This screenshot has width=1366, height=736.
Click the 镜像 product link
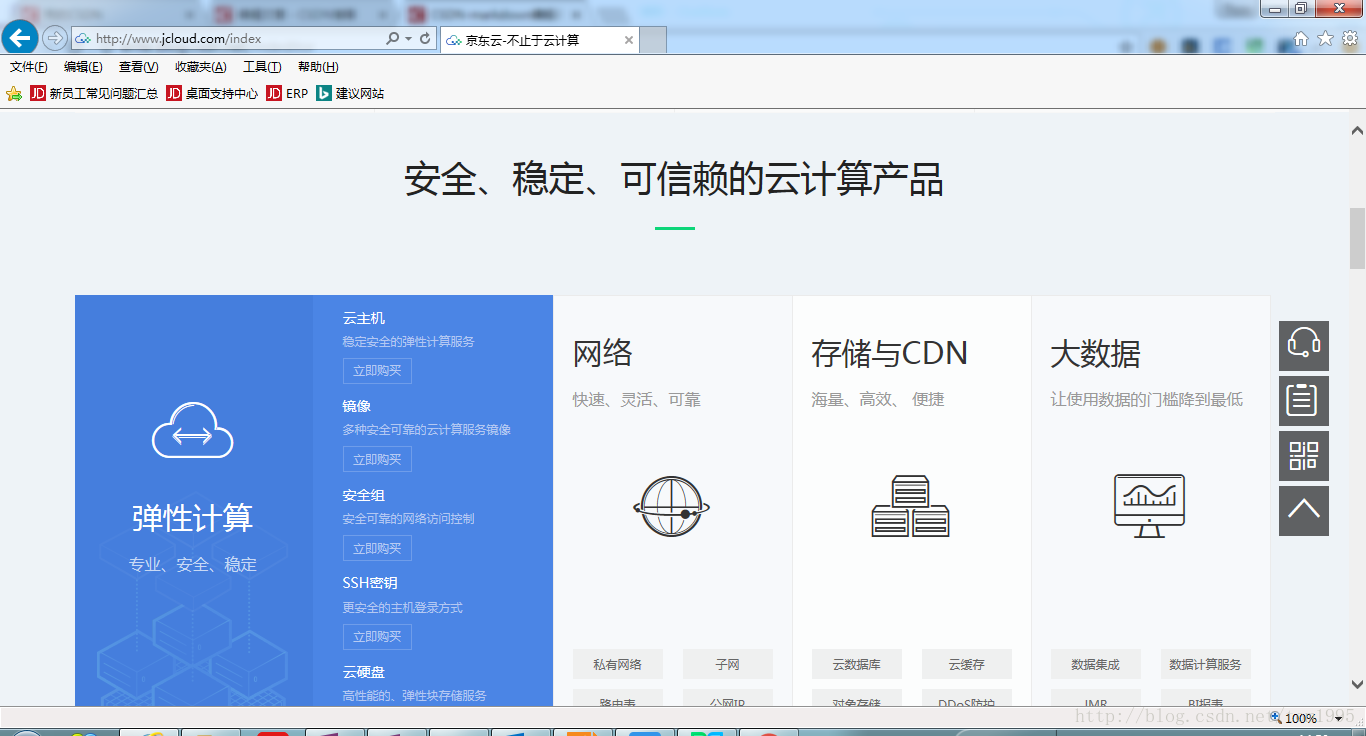pos(357,406)
